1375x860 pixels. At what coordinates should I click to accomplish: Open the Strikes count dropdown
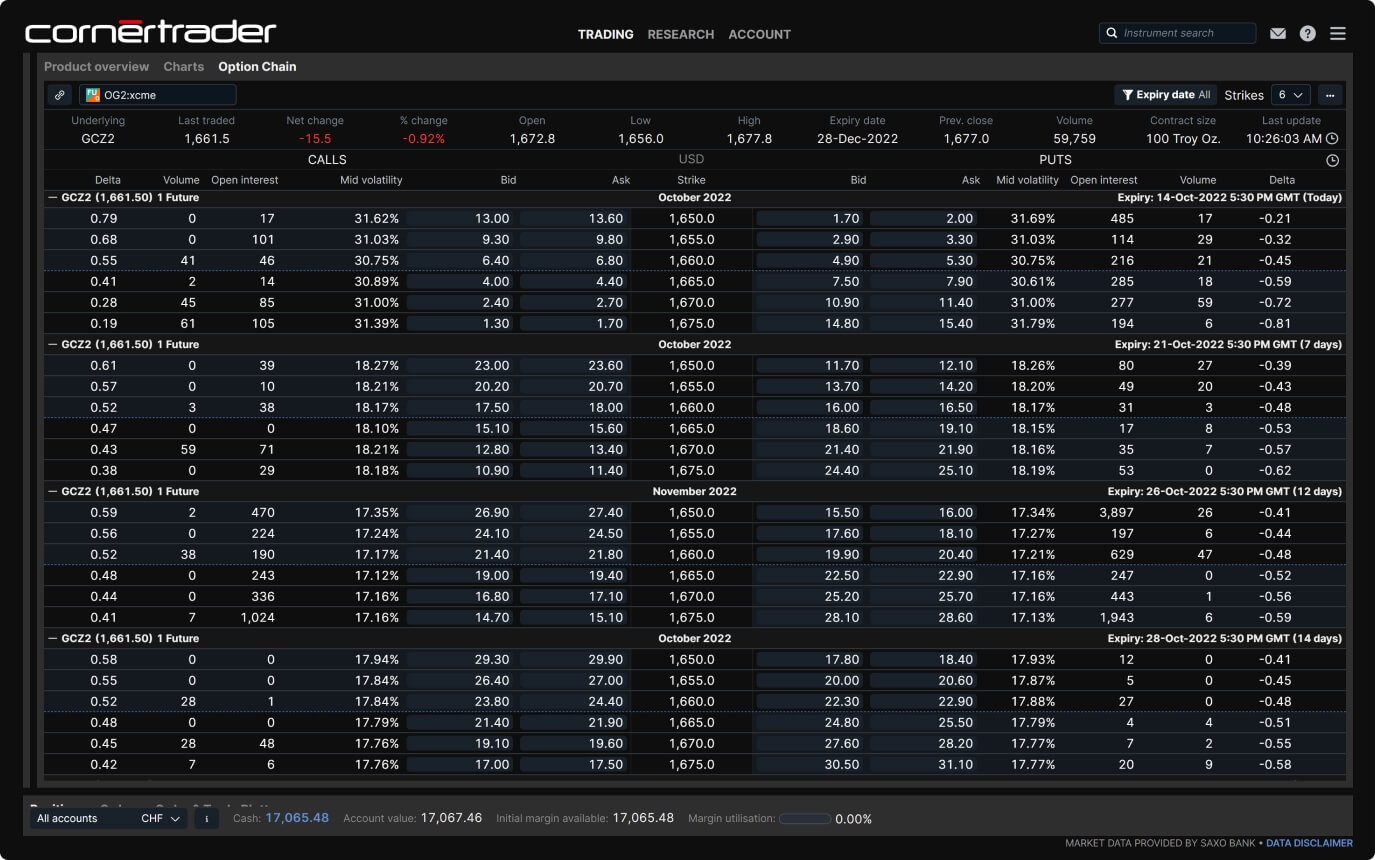point(1290,95)
